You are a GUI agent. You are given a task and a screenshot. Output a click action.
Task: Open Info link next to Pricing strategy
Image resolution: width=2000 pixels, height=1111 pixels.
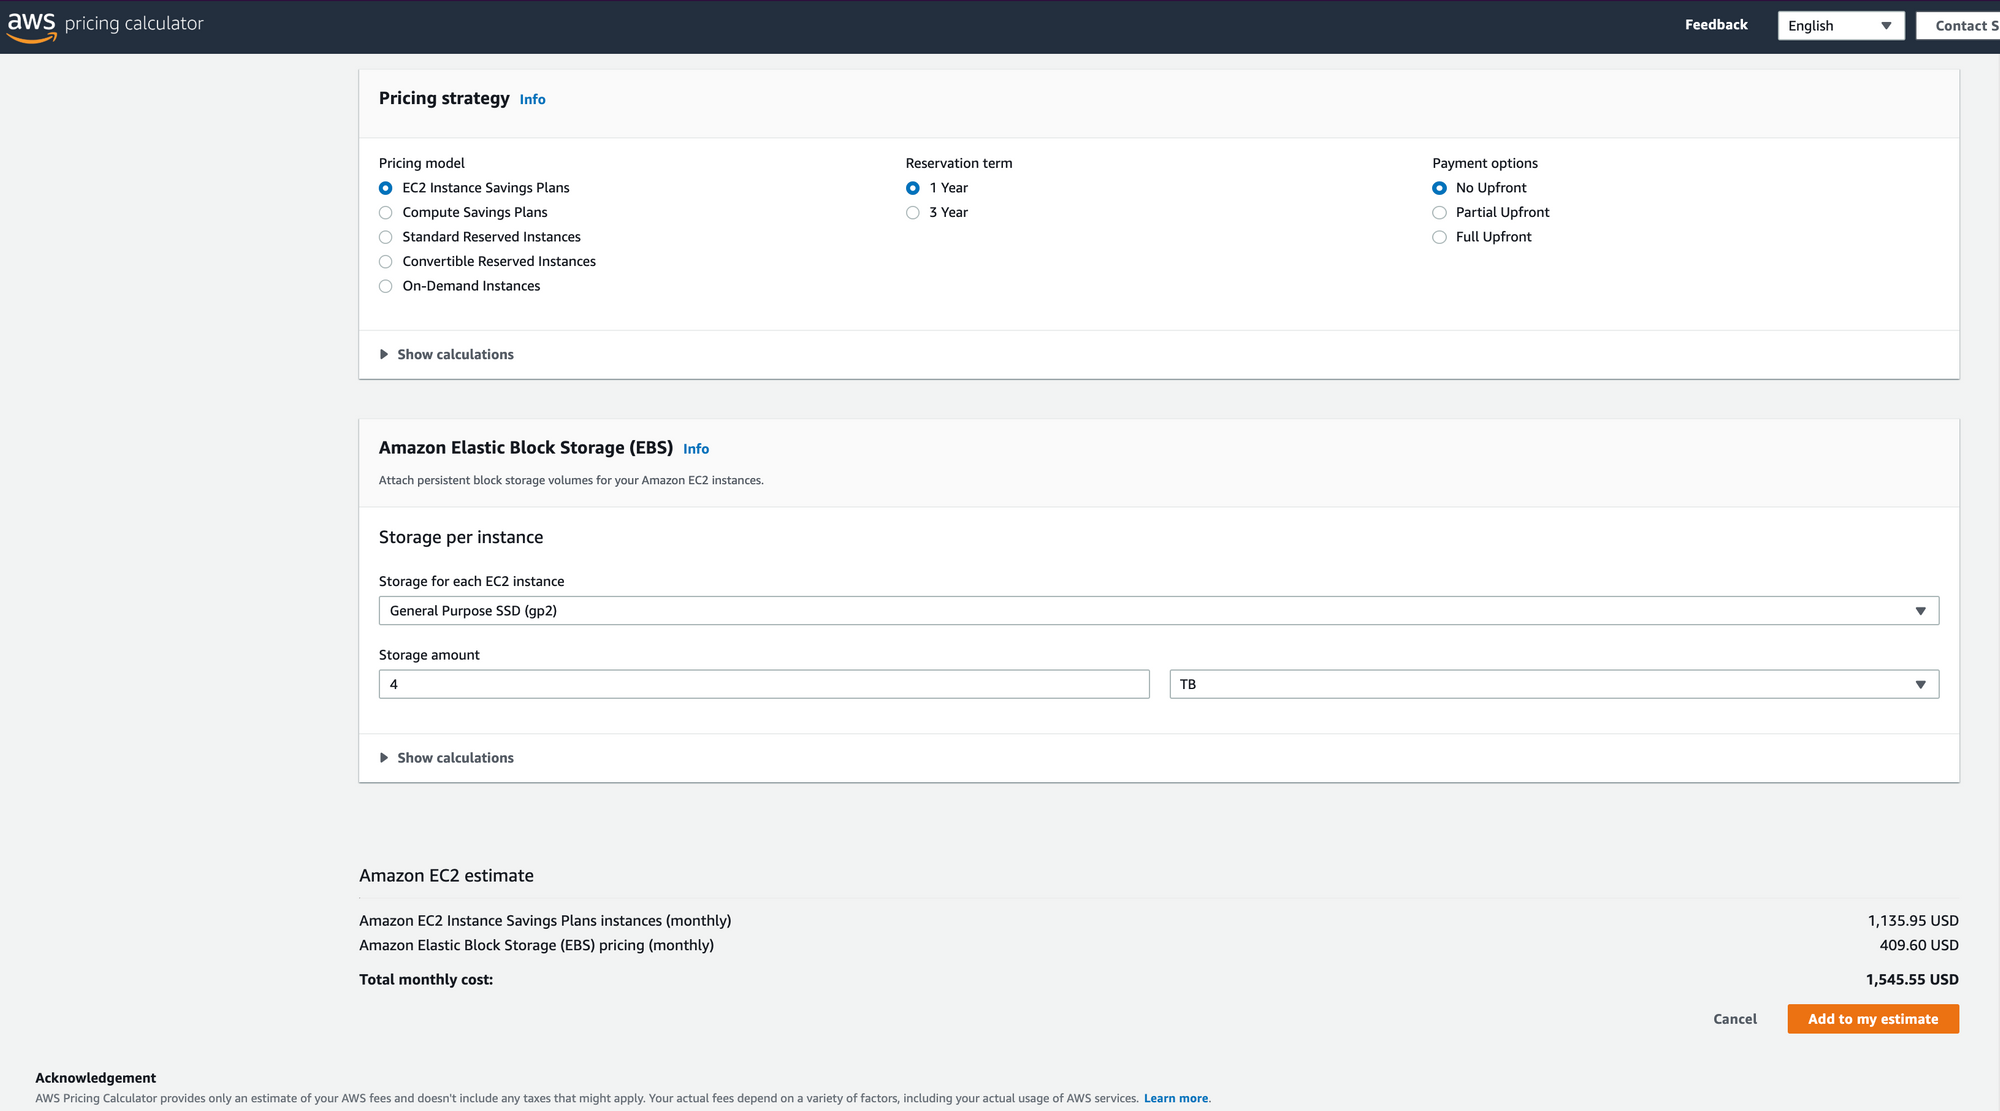tap(532, 100)
